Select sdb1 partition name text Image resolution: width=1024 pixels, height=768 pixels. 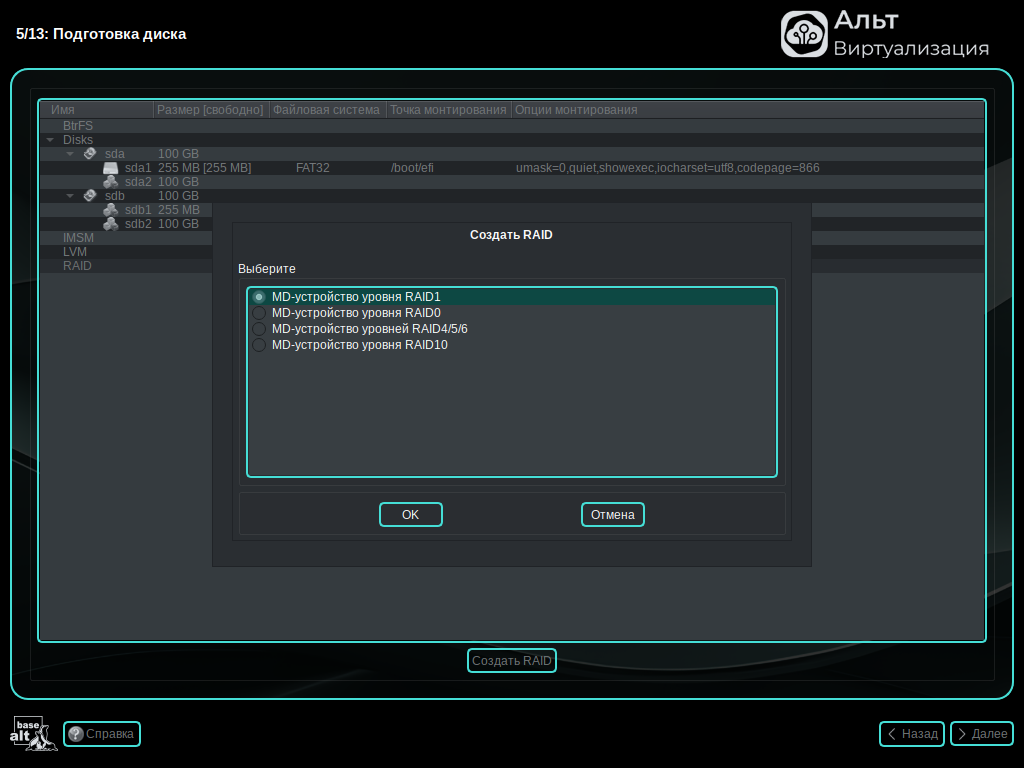tap(138, 210)
